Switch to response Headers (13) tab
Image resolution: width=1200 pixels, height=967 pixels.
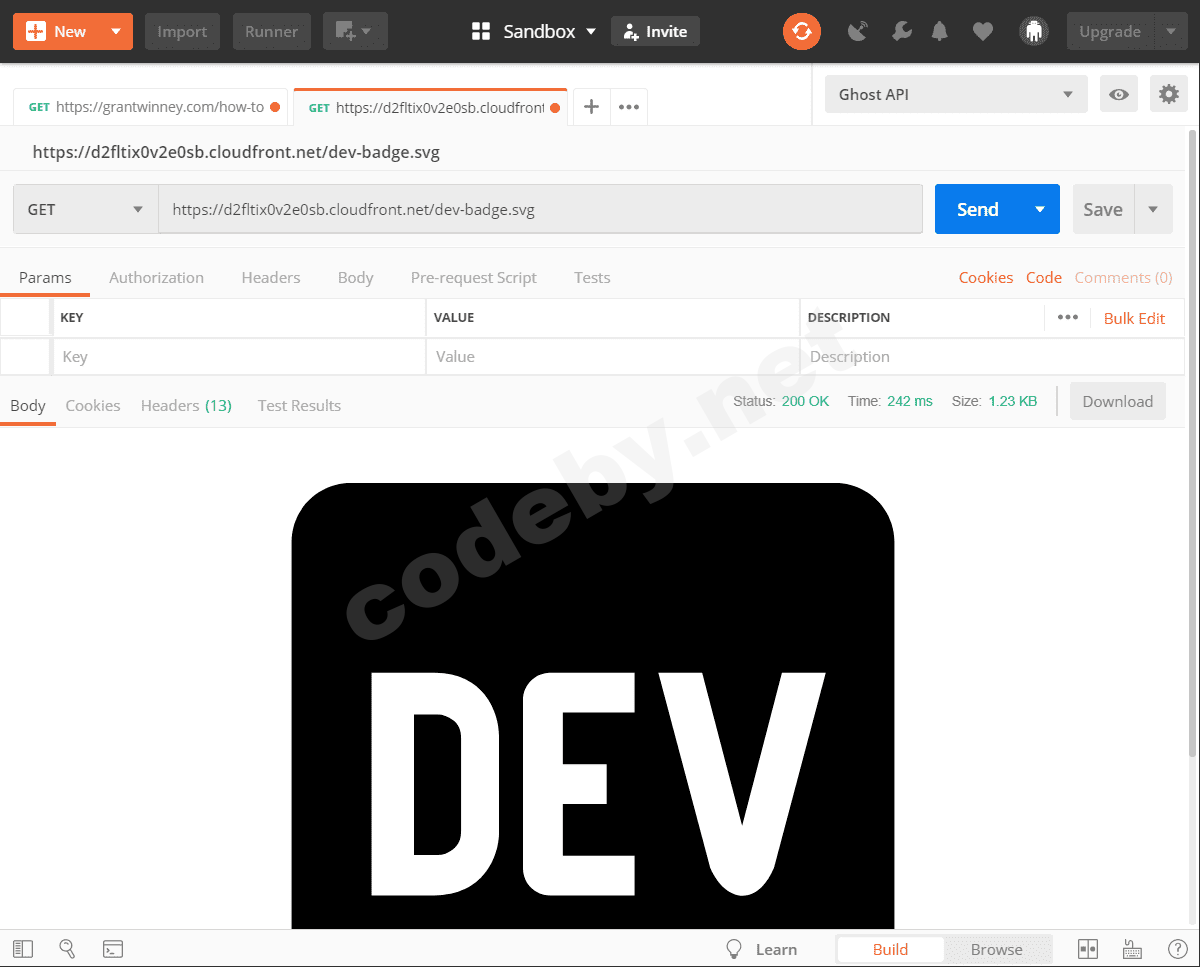pos(186,405)
